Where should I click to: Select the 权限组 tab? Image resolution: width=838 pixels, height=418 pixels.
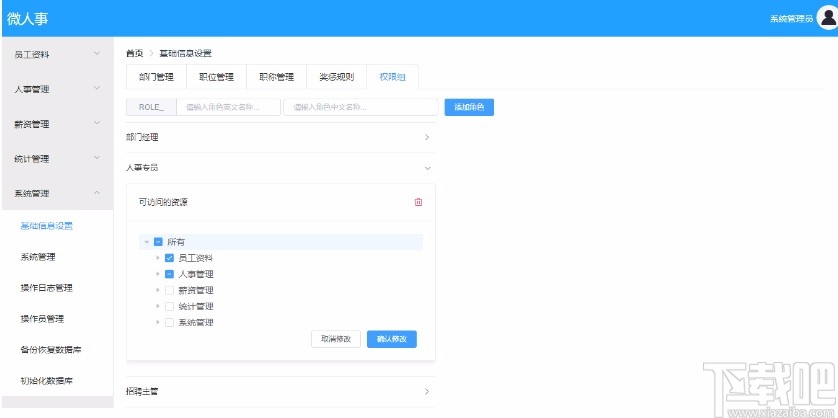(x=393, y=77)
